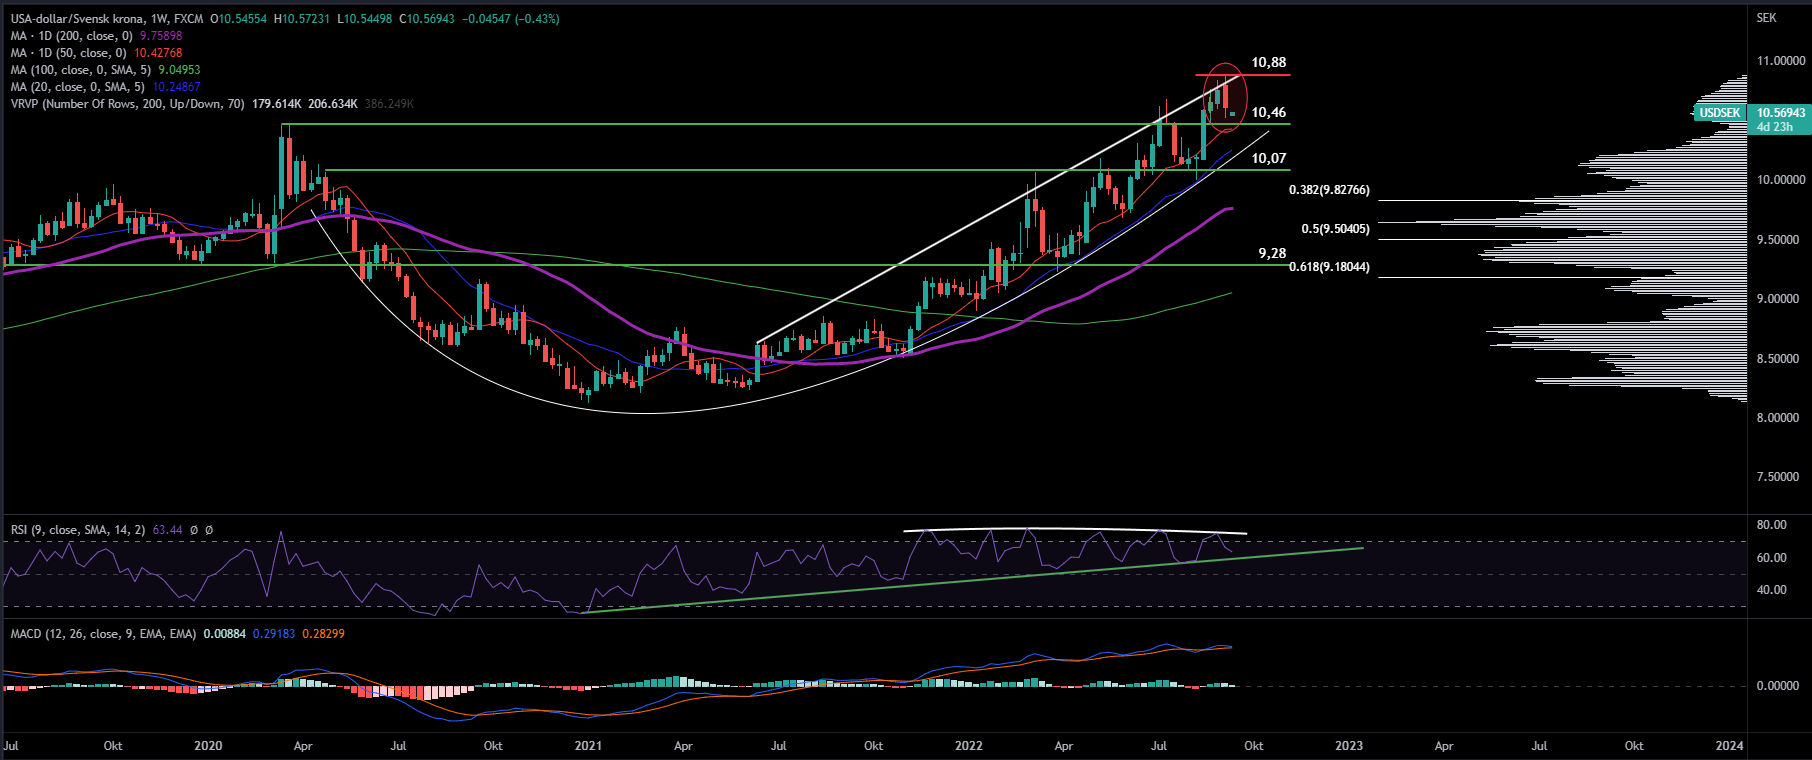The width and height of the screenshot is (1812, 760).
Task: Click the USD/SEK symbol title in legend
Action: coord(107,19)
